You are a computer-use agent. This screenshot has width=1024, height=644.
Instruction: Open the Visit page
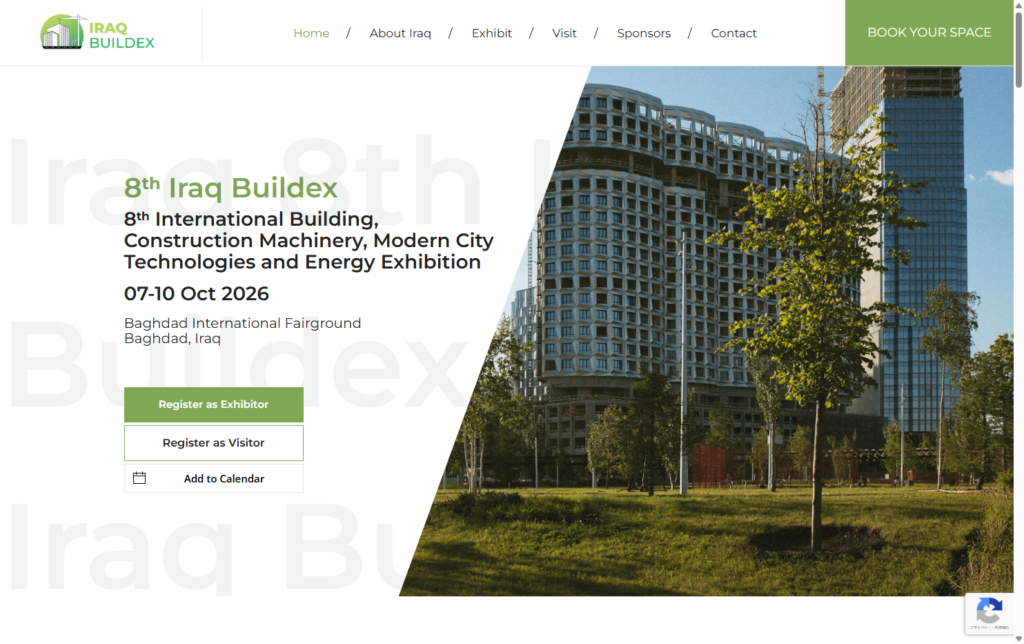coord(564,33)
